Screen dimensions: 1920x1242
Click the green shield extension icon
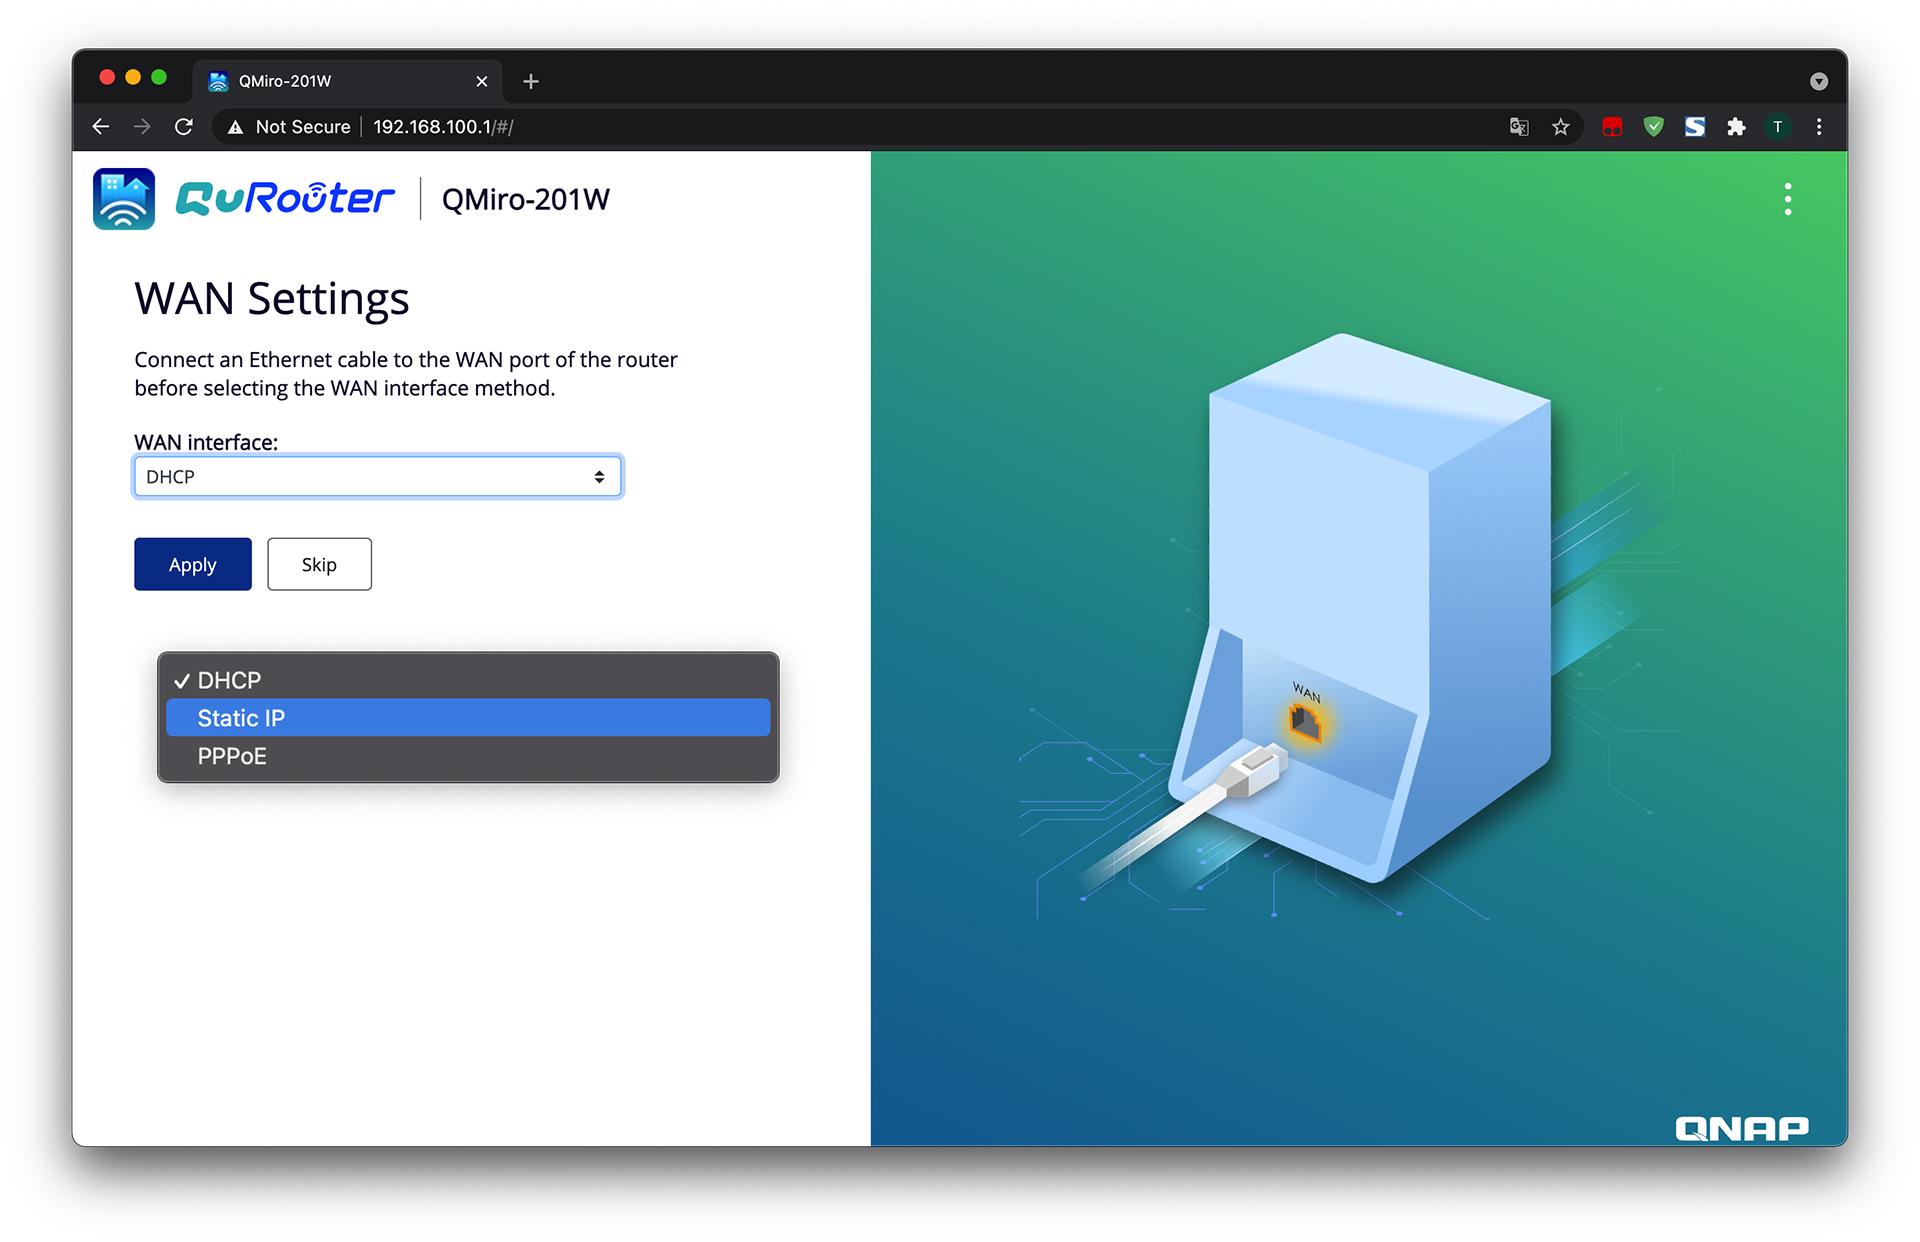click(1653, 127)
